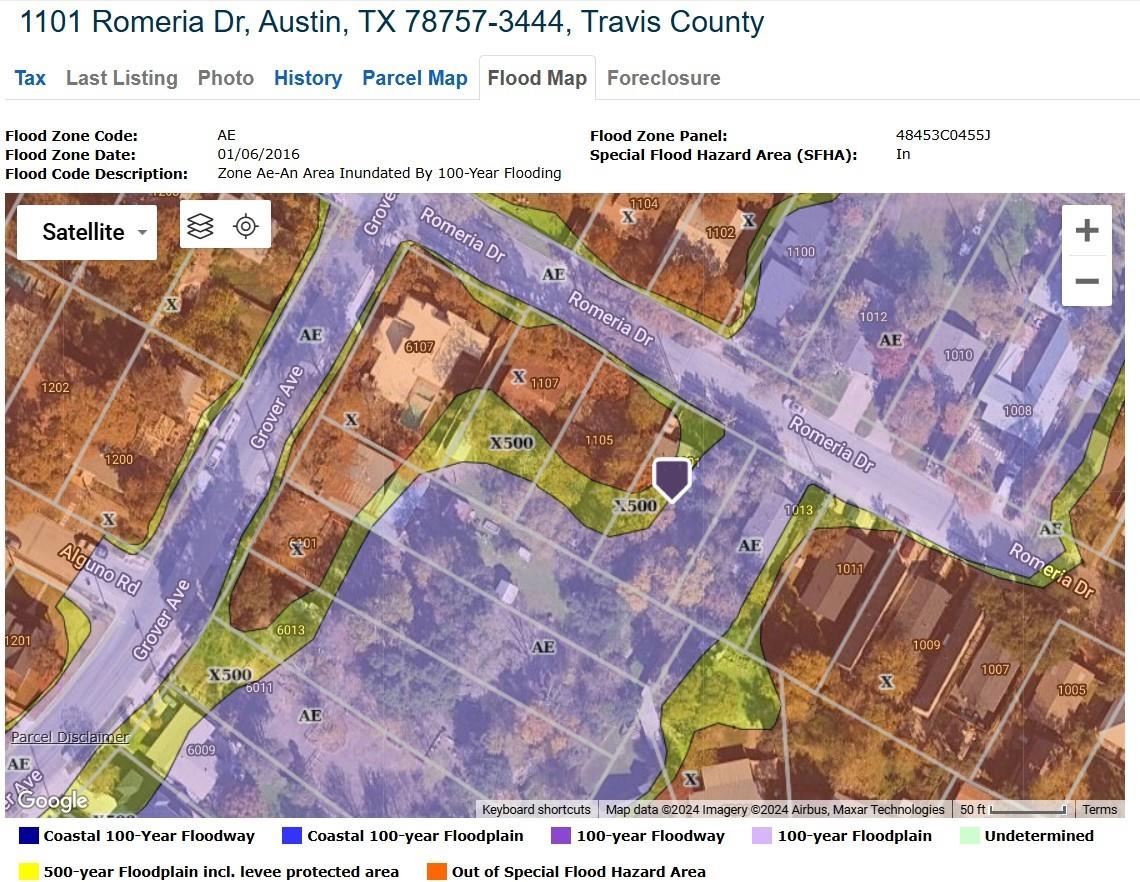Image resolution: width=1140 pixels, height=882 pixels.
Task: Click the Keyboard shortcuts control
Action: click(537, 809)
